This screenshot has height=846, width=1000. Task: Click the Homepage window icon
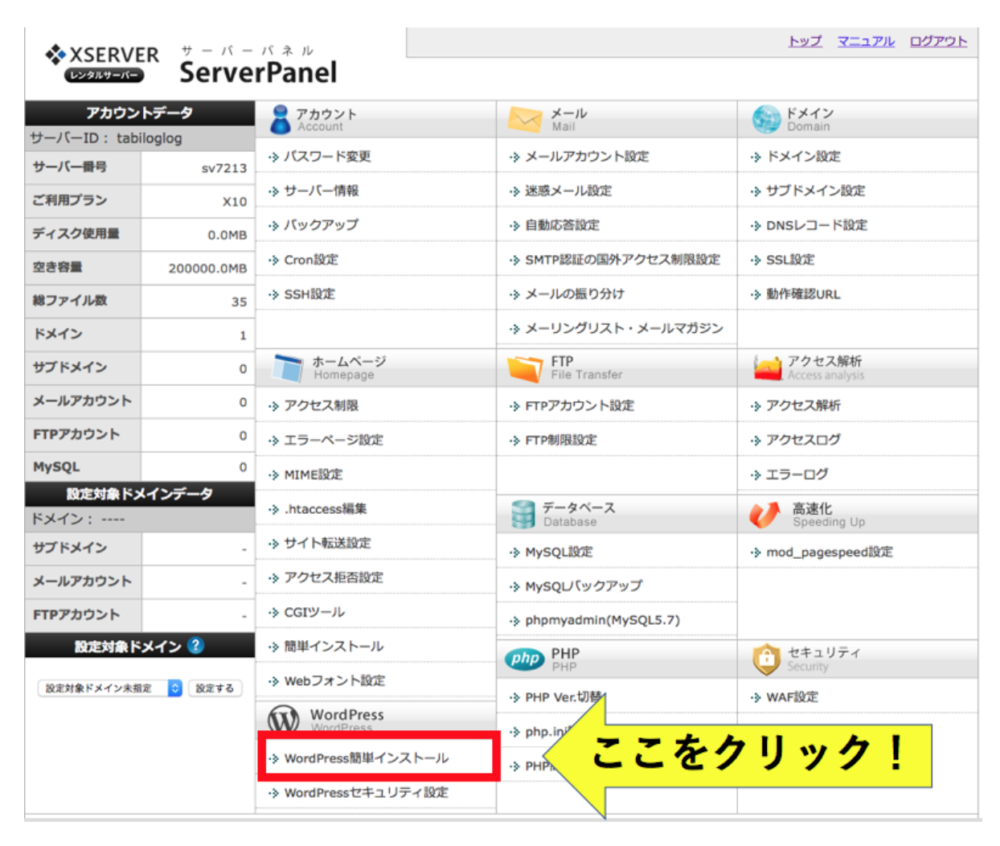point(287,368)
